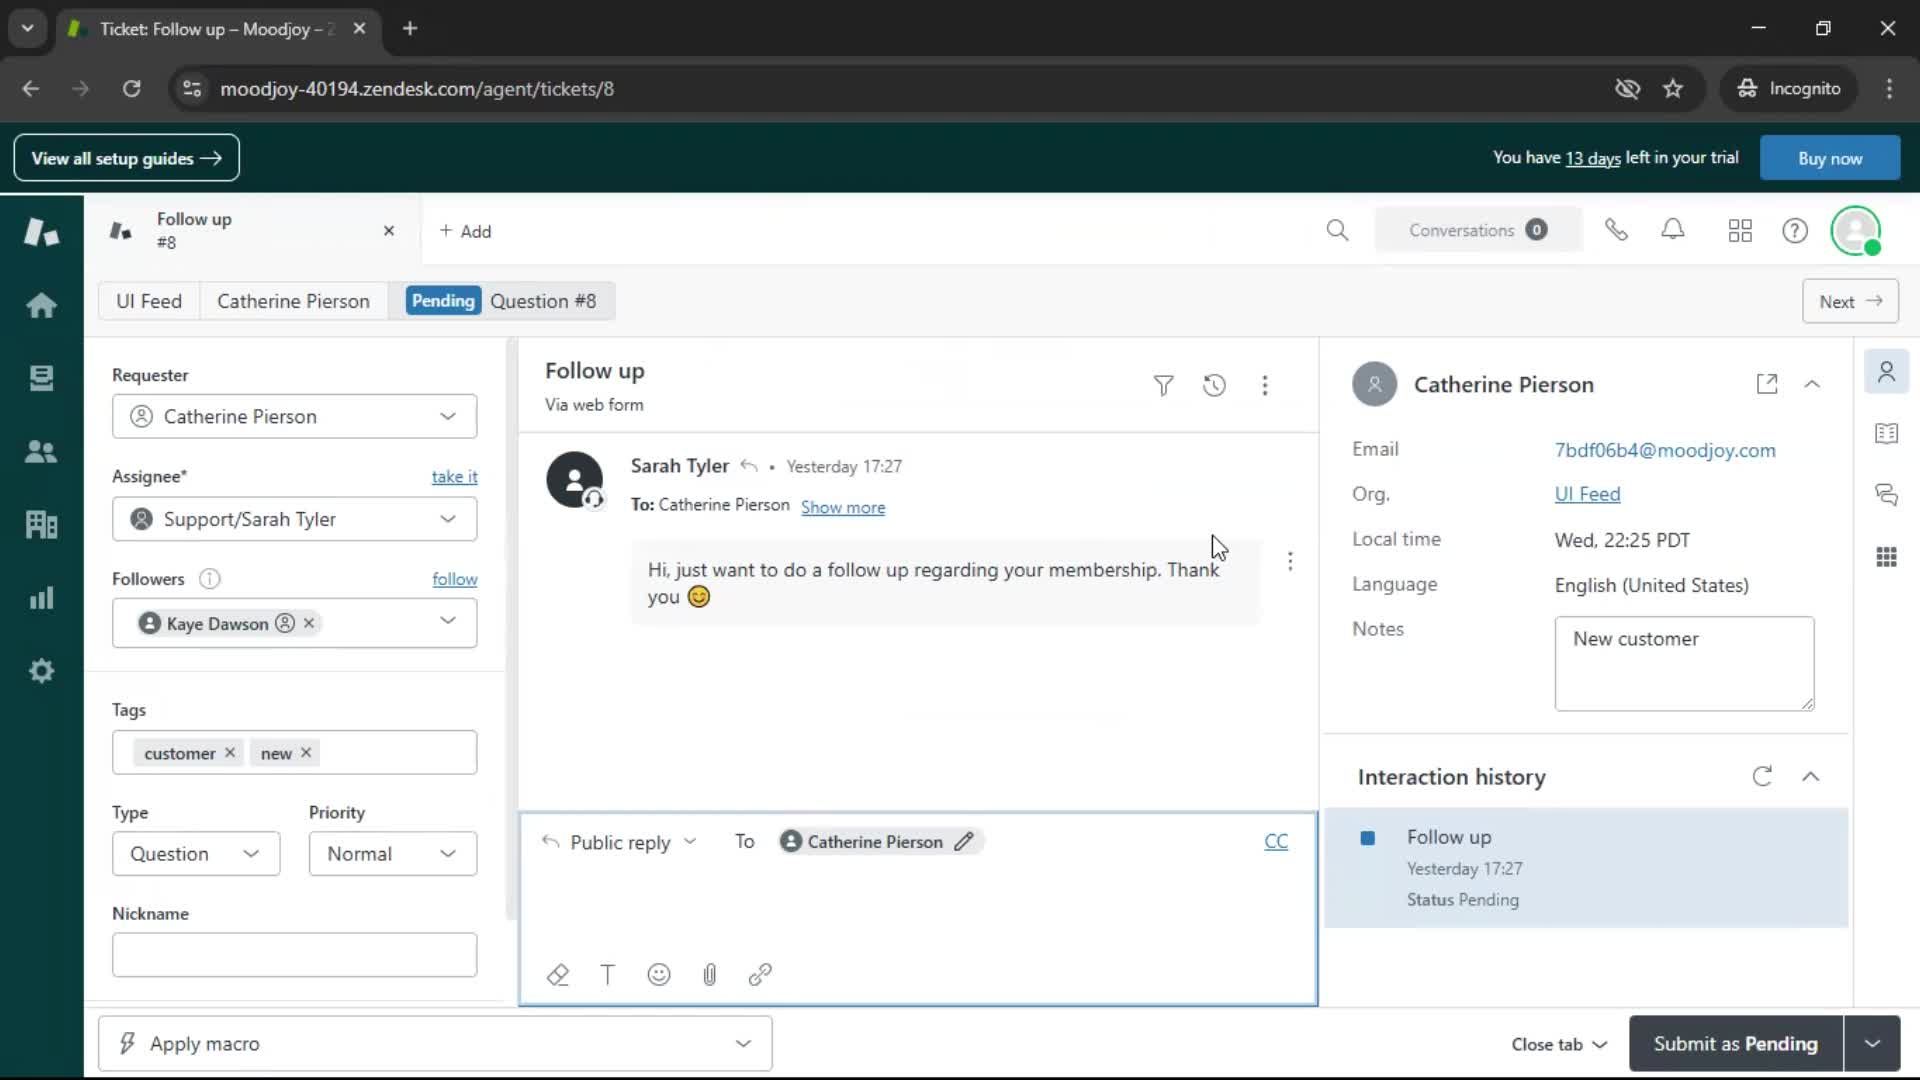1920x1080 pixels.
Task: Remove the customer tag
Action: pyautogui.click(x=230, y=753)
